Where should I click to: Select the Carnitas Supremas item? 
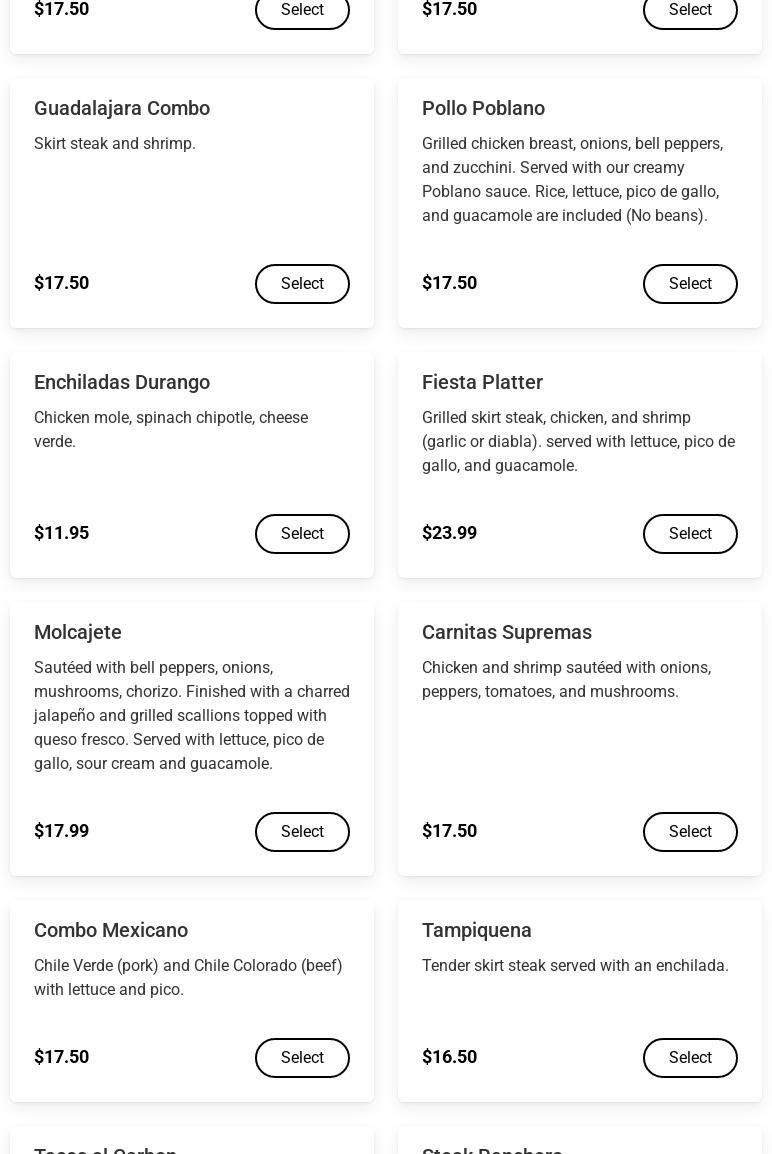coord(690,832)
